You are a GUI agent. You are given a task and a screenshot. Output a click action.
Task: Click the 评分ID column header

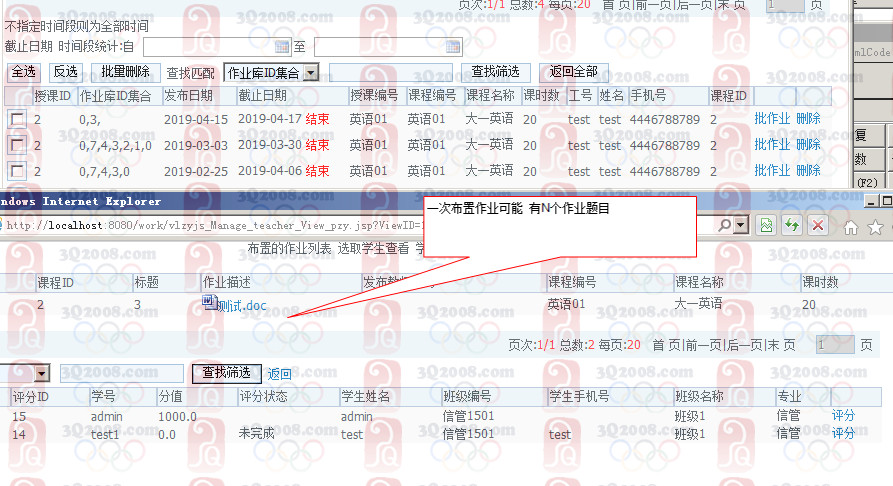[x=30, y=397]
